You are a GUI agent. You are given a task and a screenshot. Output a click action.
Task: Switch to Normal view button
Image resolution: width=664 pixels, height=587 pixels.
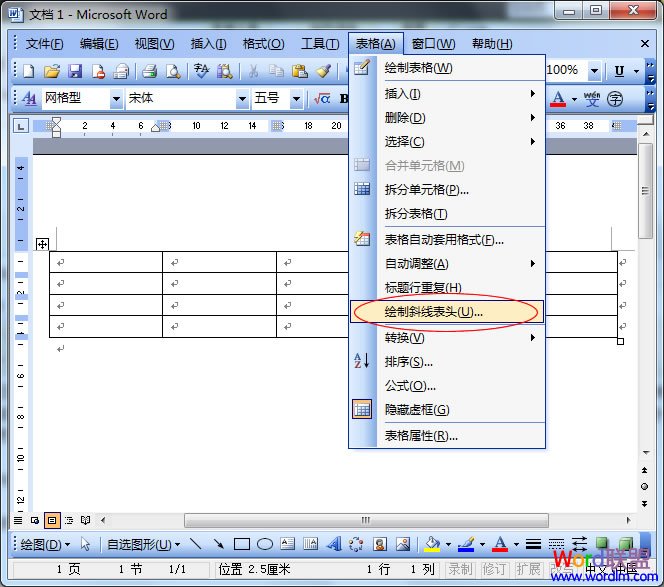tap(18, 520)
